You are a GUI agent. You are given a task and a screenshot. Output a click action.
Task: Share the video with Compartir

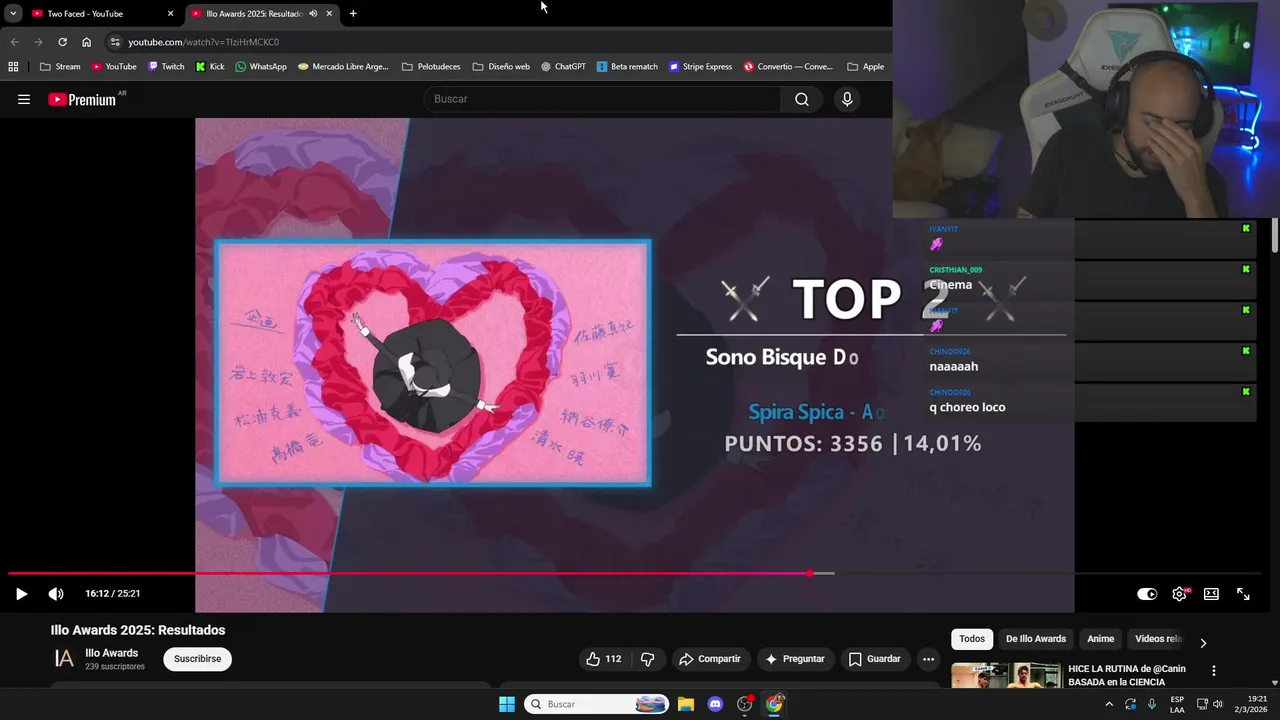point(710,659)
